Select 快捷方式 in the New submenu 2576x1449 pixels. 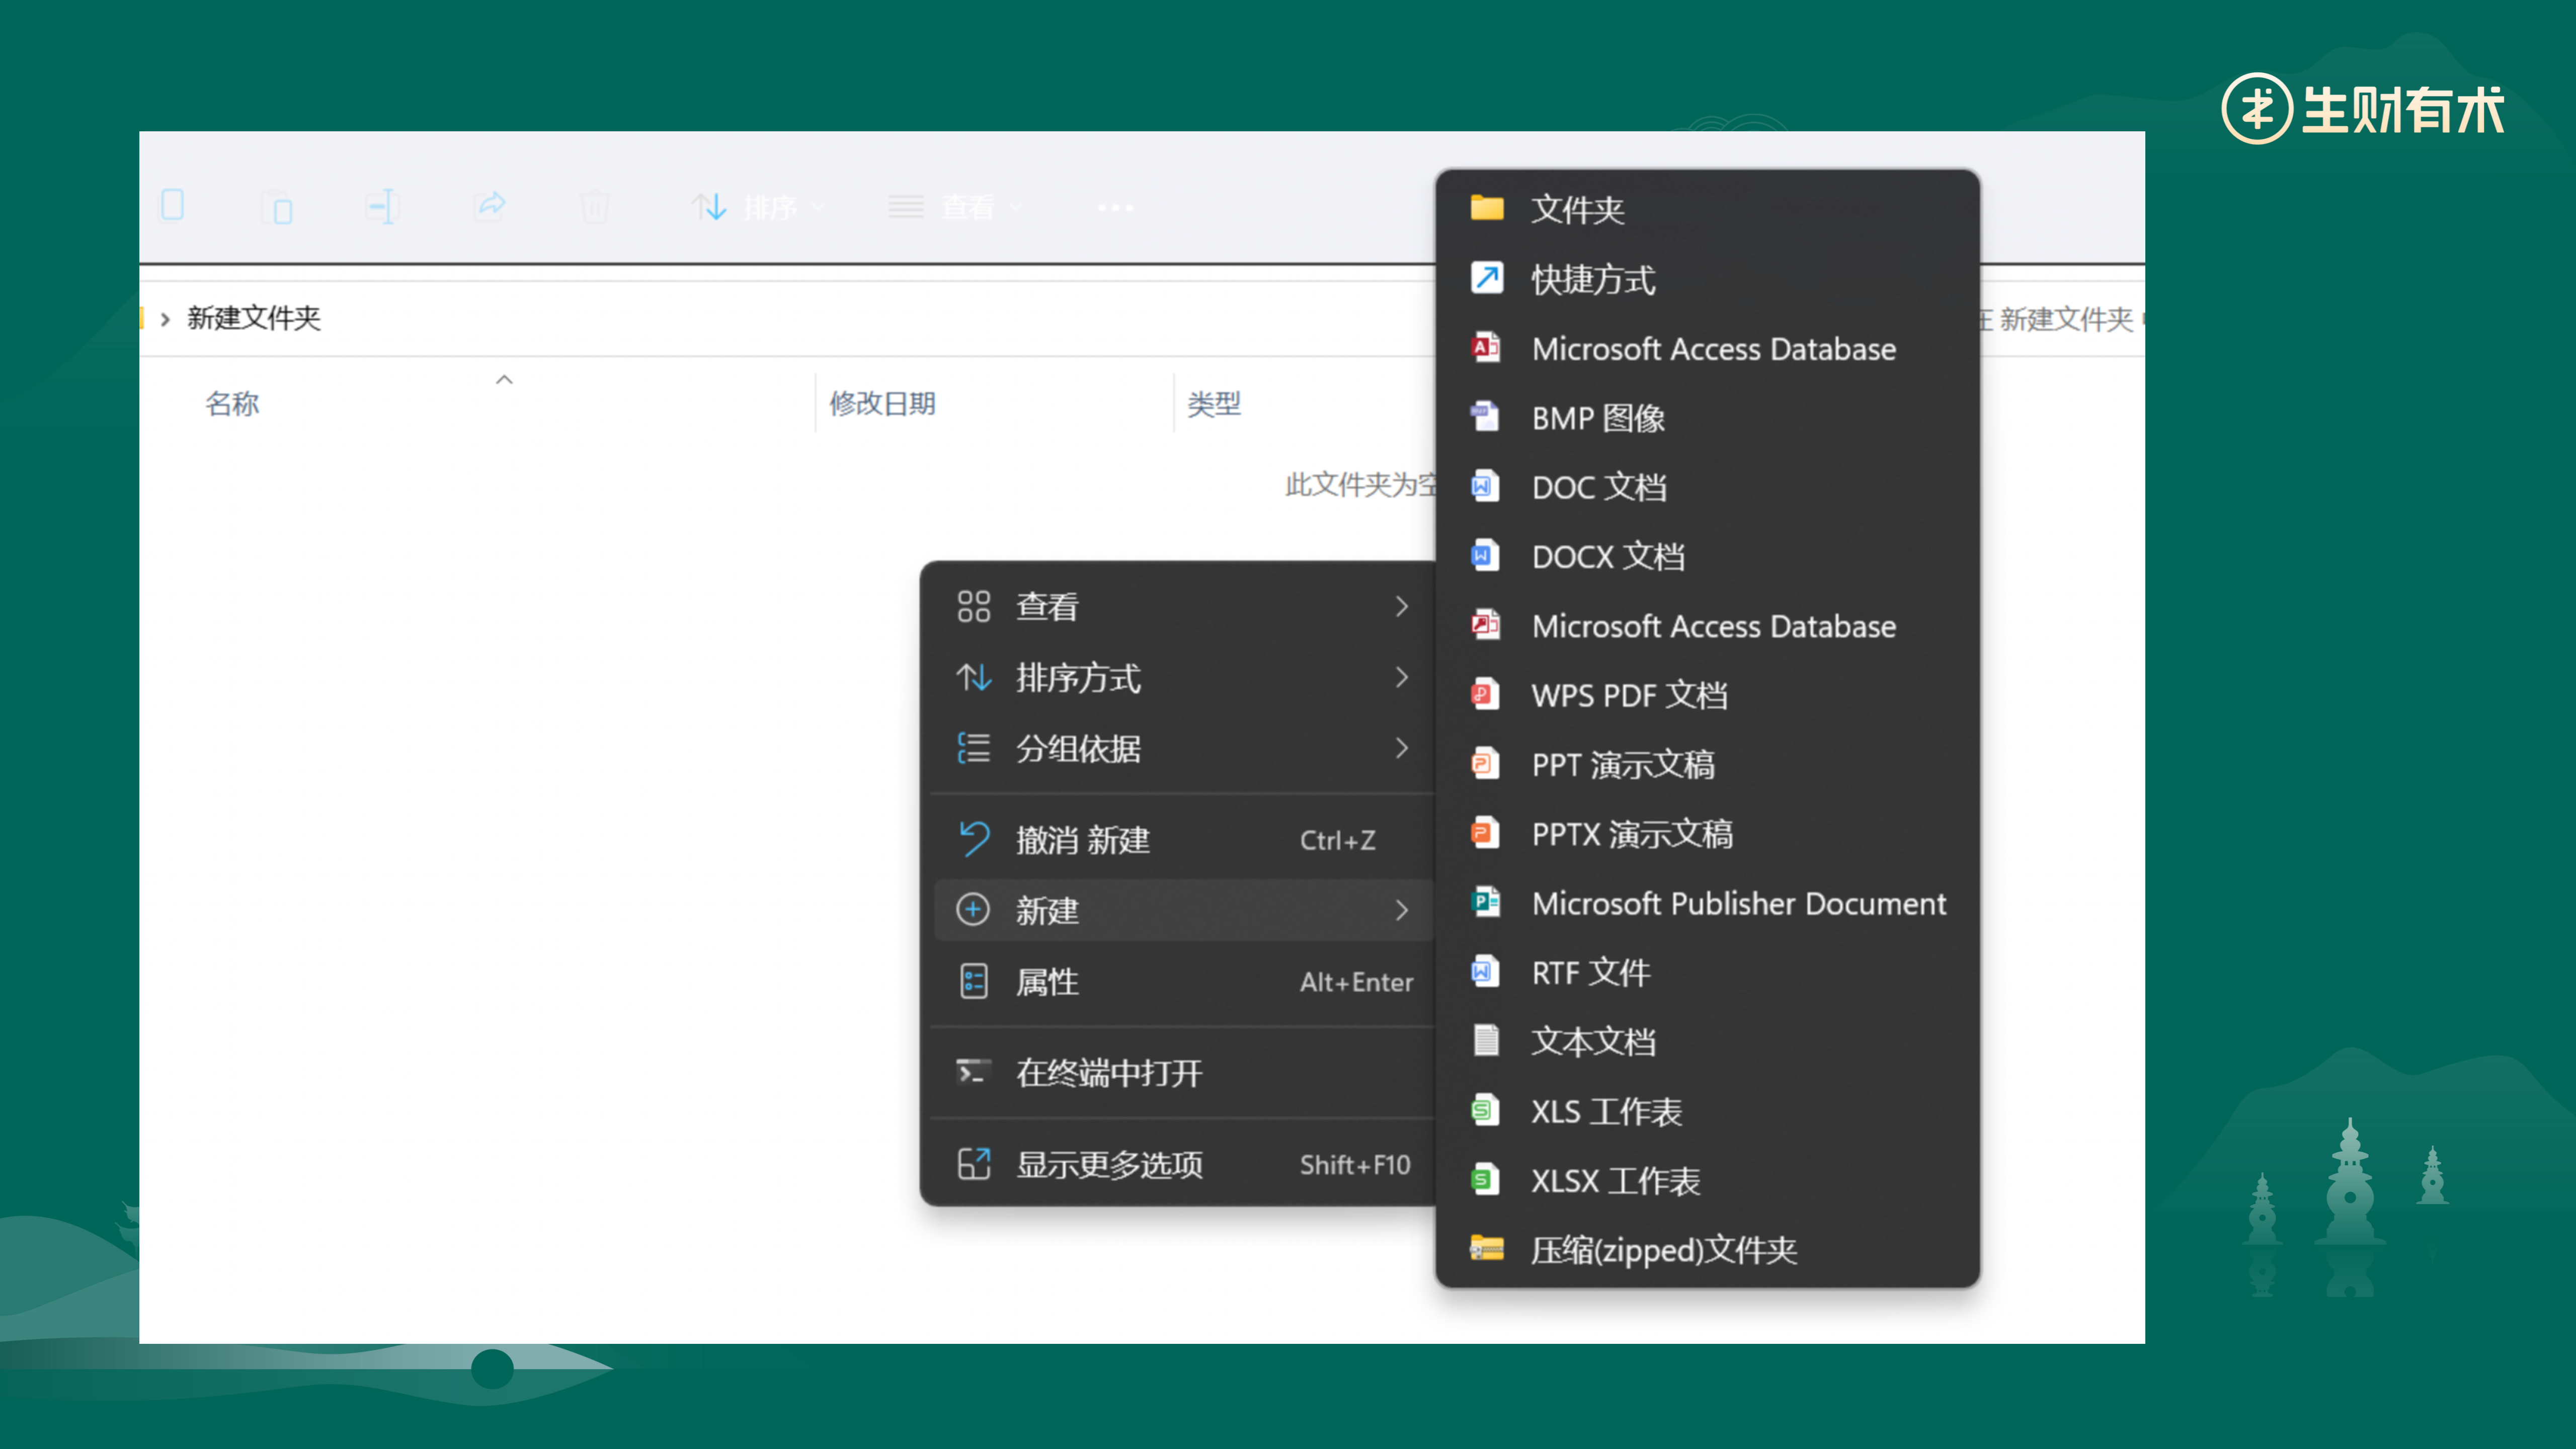pos(1707,279)
